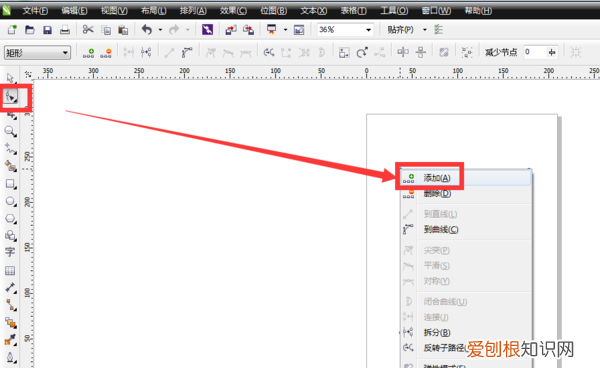Open the application launcher icon
Screen dimensions: 600x368
tap(272, 29)
